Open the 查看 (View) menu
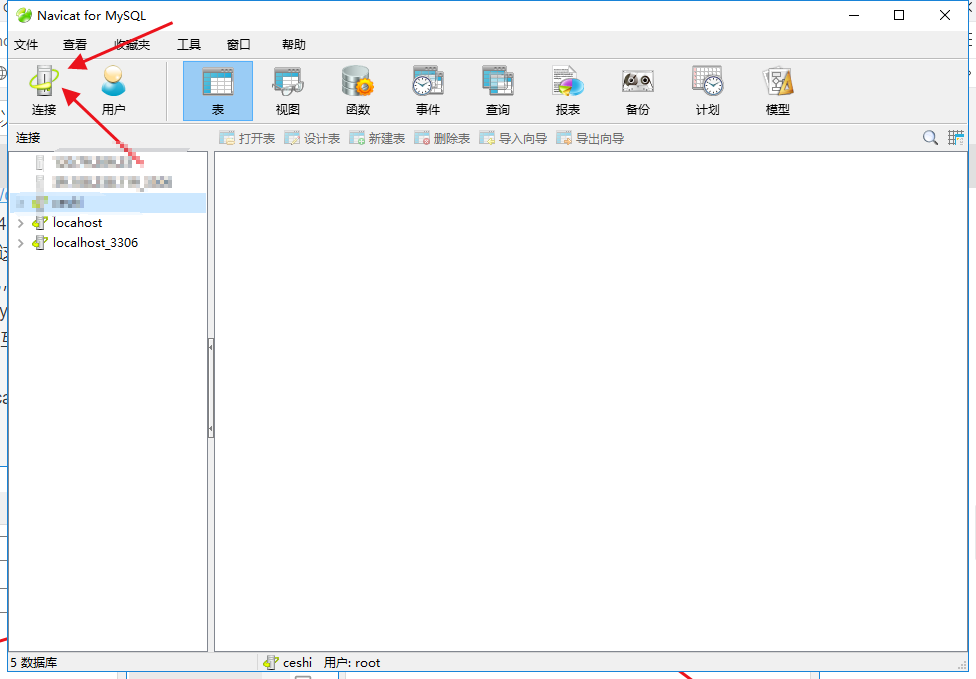This screenshot has height=679, width=976. (75, 45)
